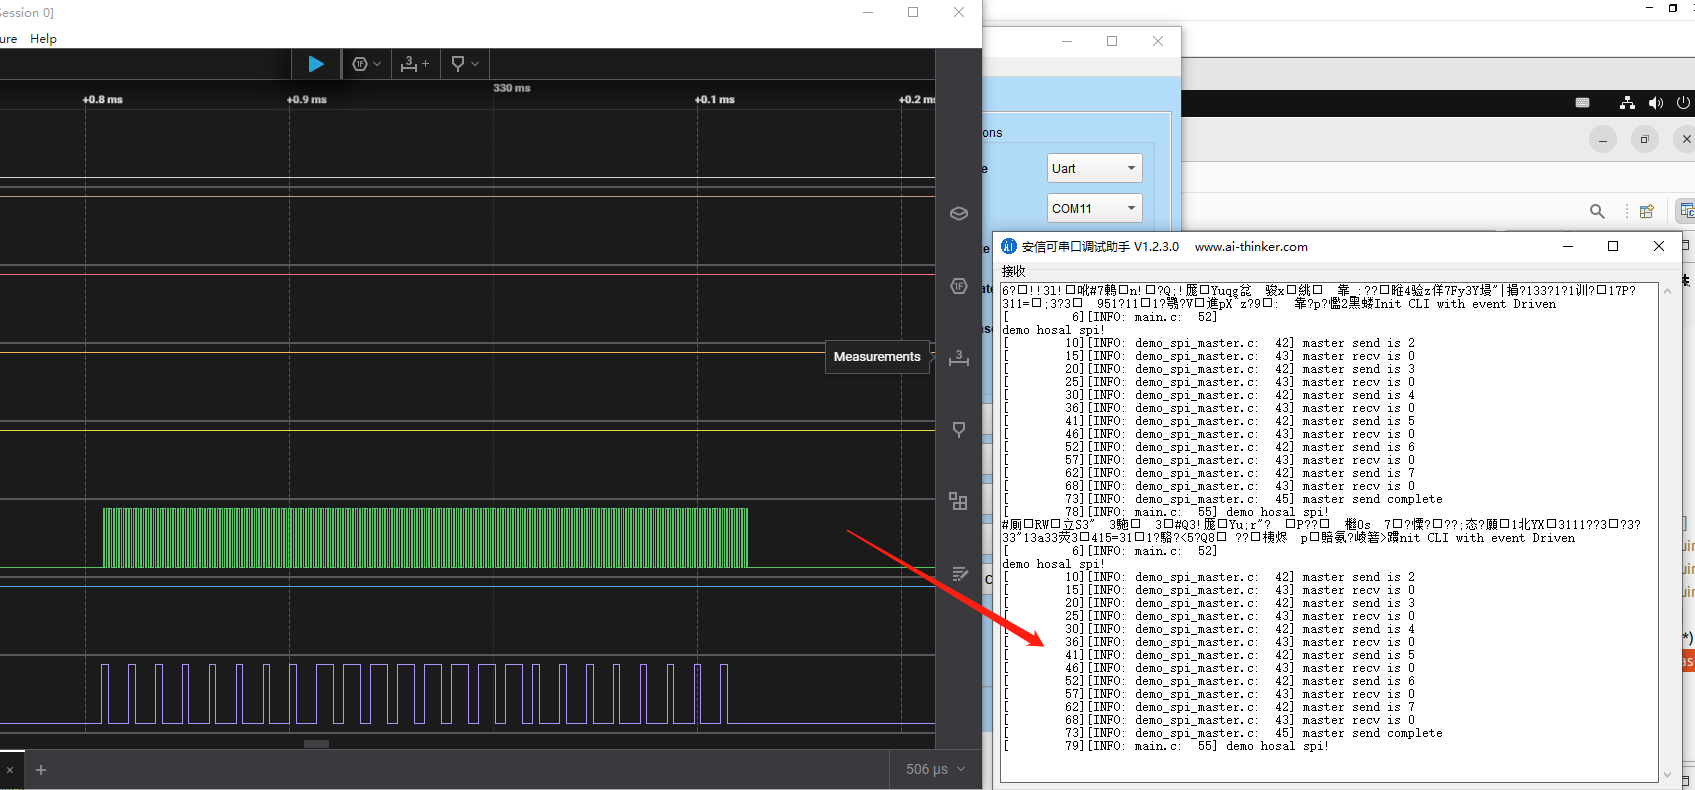This screenshot has width=1695, height=790.
Task: Click the +0.8 ms timeline label
Action: tap(103, 100)
